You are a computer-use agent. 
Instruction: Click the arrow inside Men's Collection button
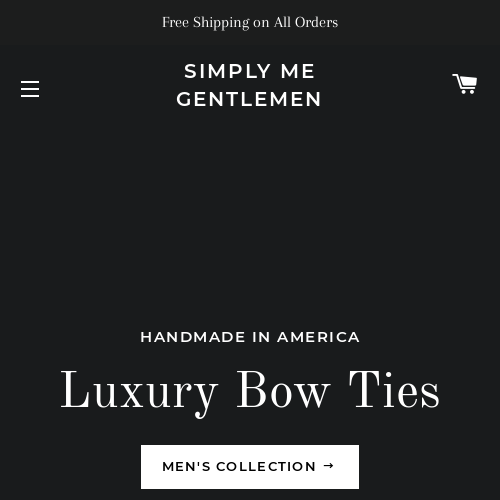coord(329,466)
